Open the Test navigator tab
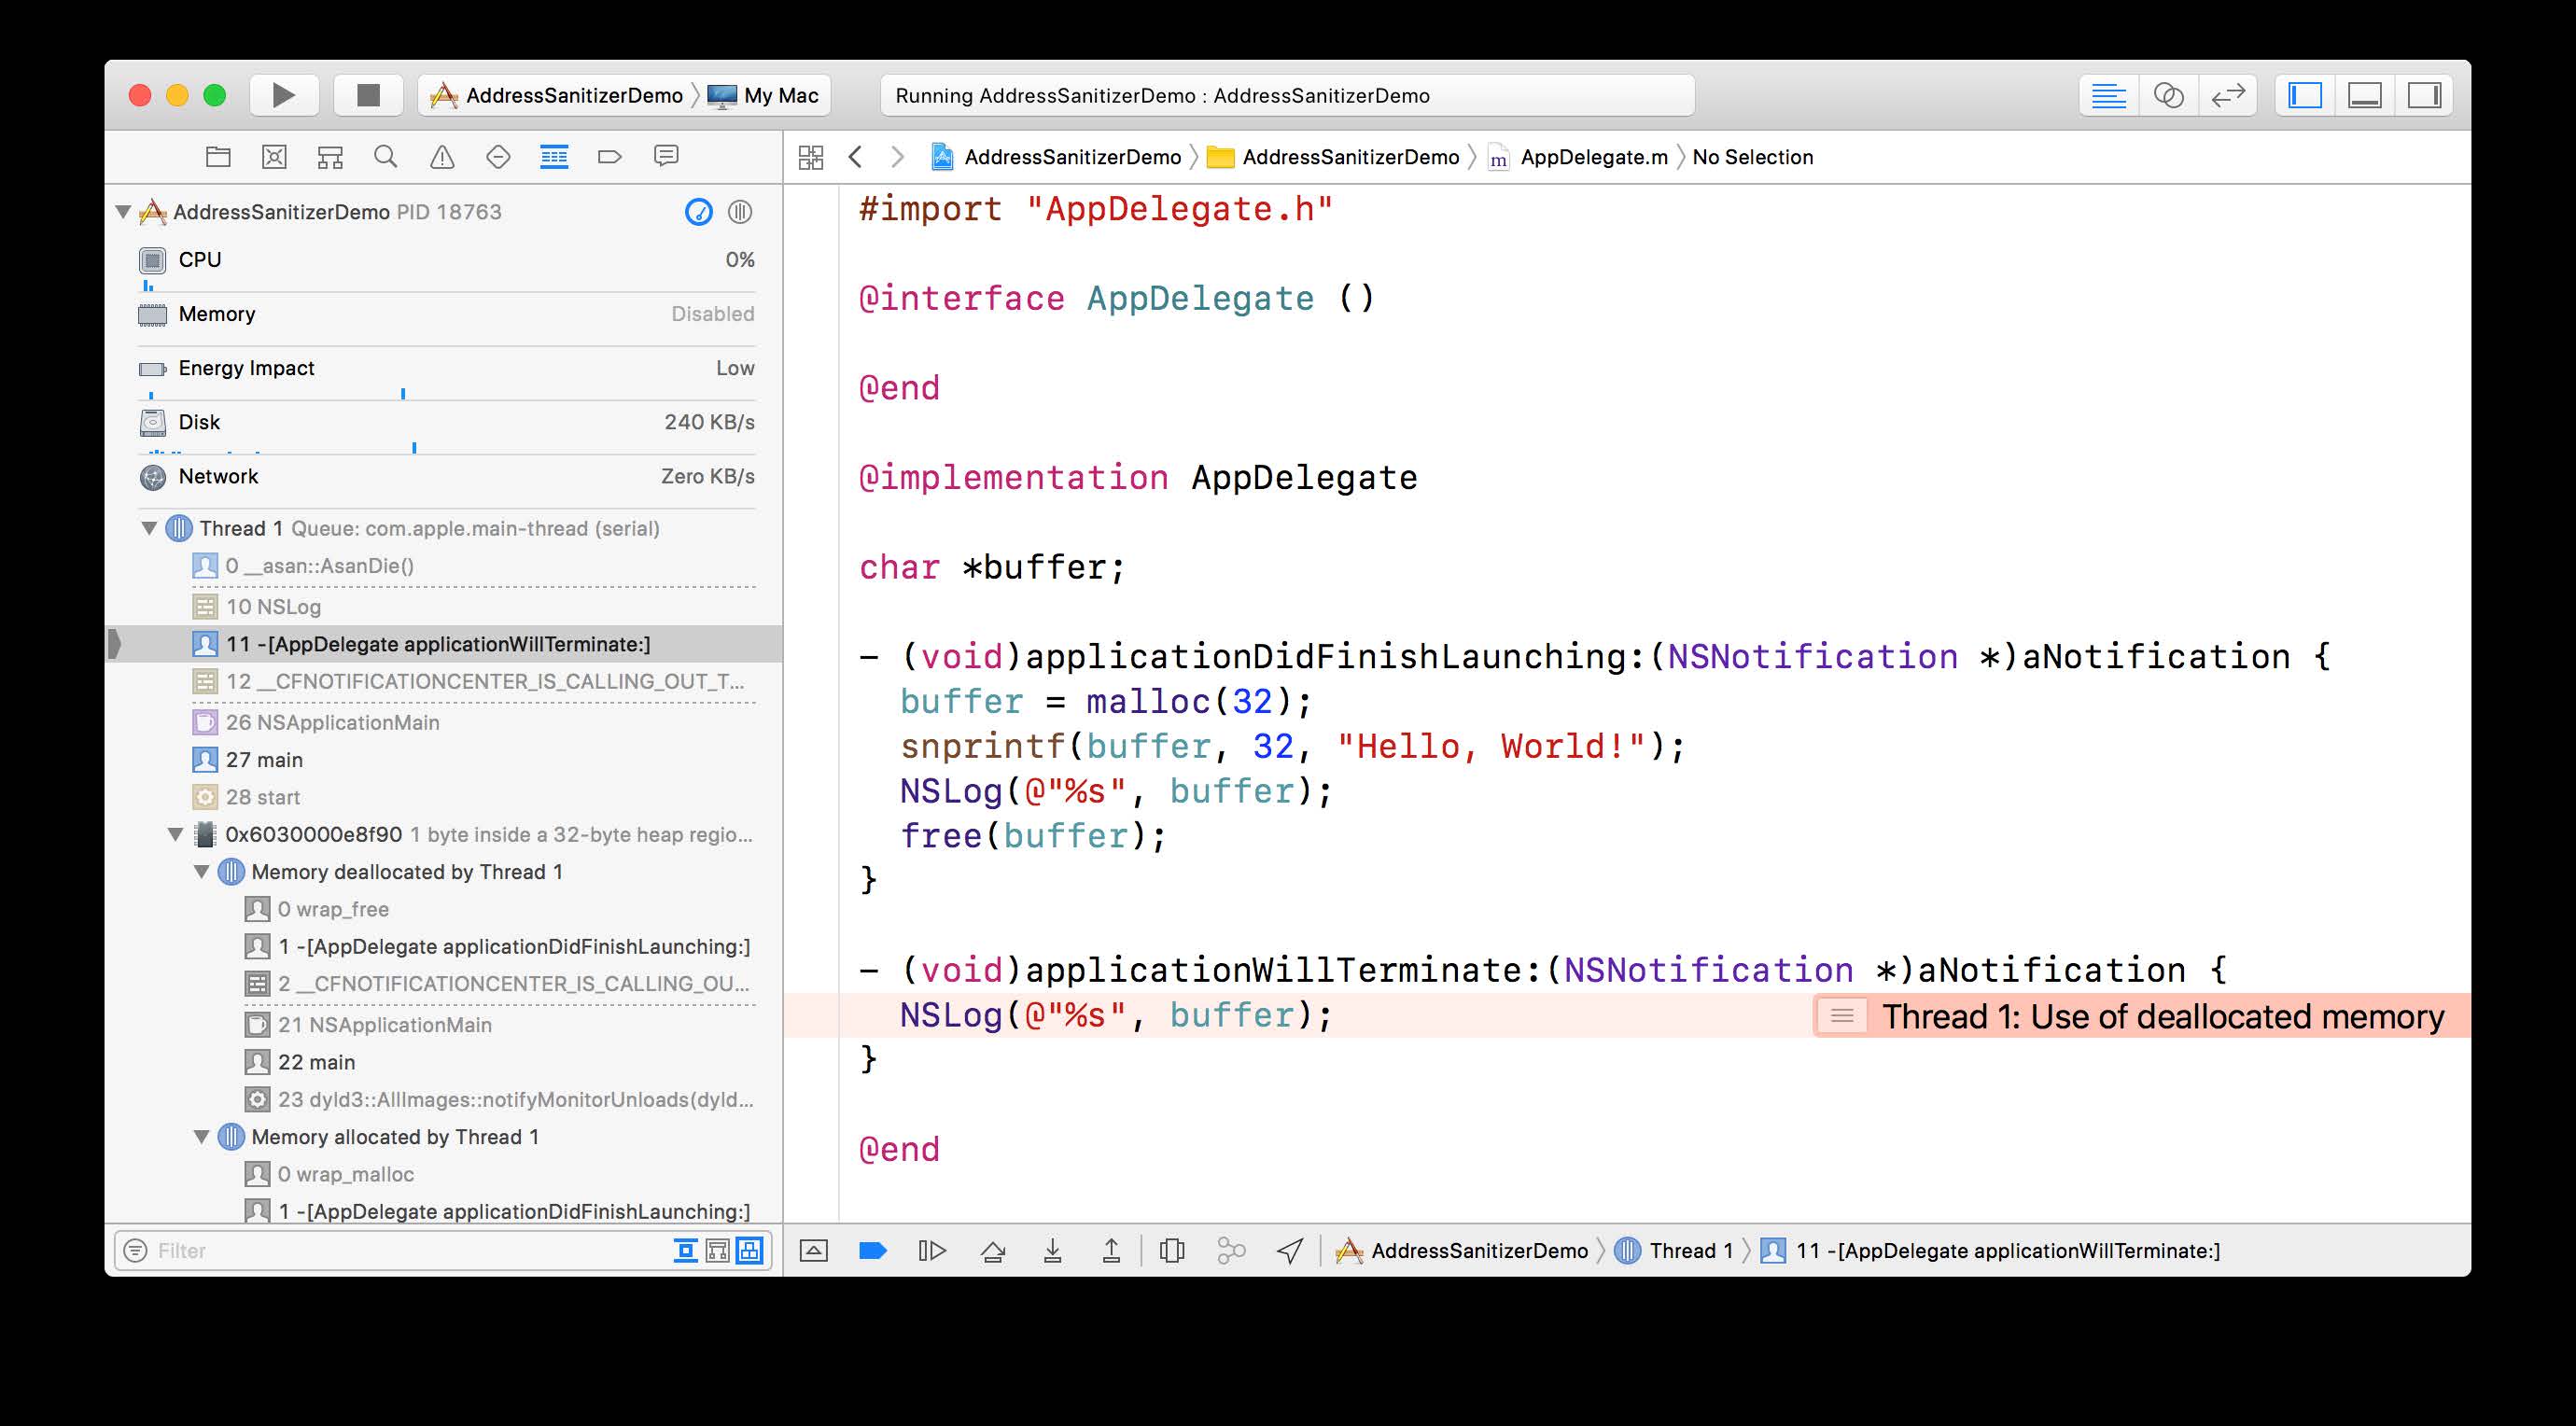The height and width of the screenshot is (1426, 2576). pos(498,157)
